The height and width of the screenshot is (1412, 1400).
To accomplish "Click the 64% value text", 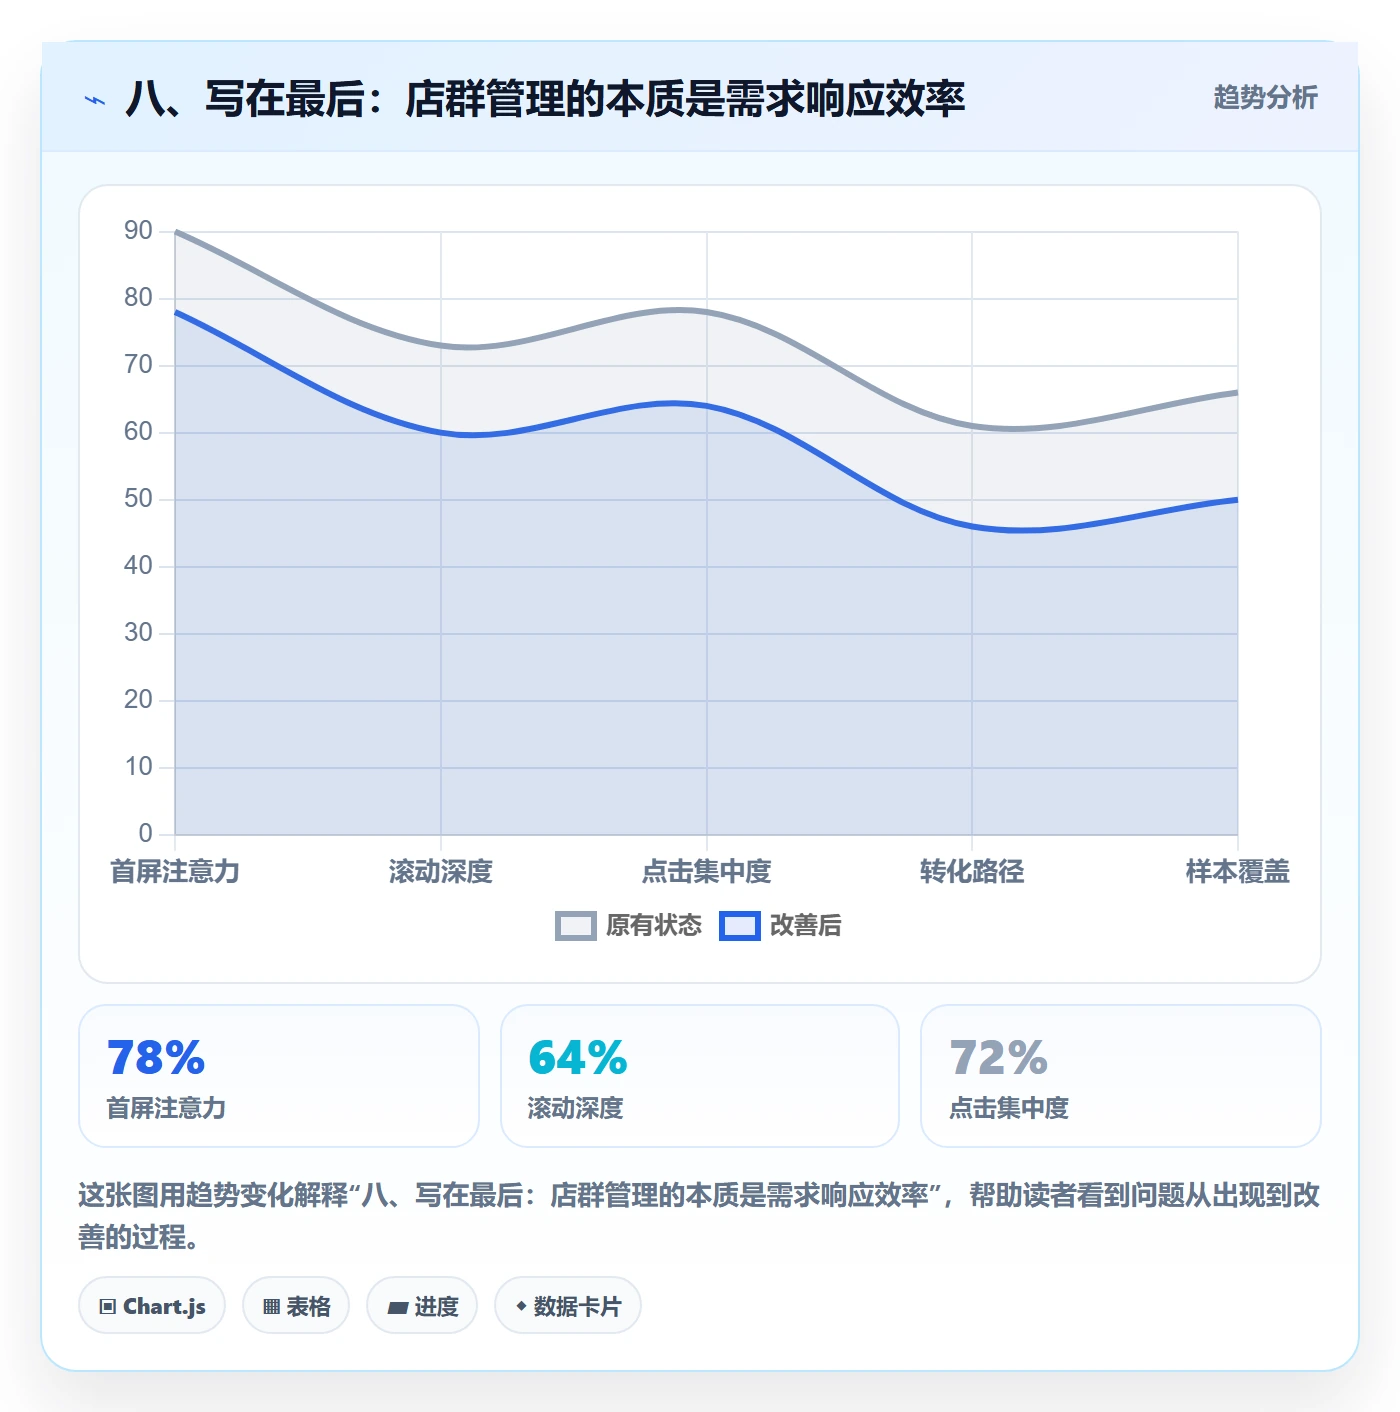I will 578,1058.
